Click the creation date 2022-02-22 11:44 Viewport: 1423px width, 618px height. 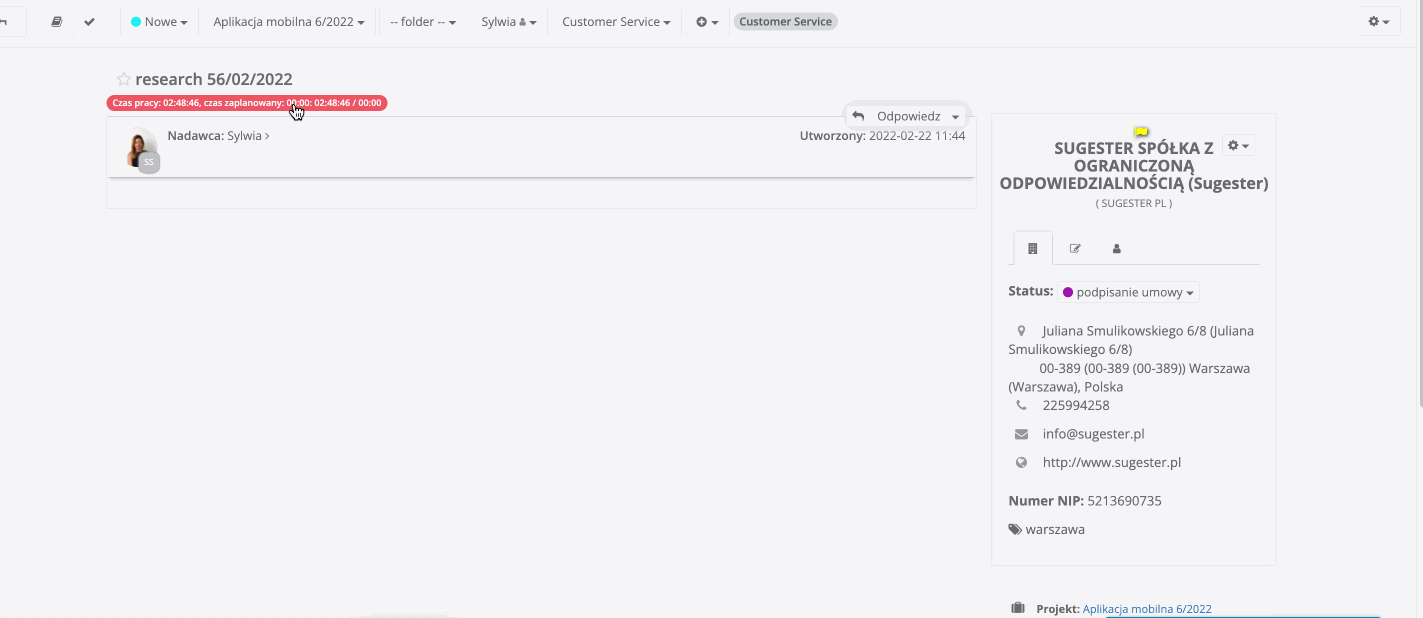click(x=917, y=136)
